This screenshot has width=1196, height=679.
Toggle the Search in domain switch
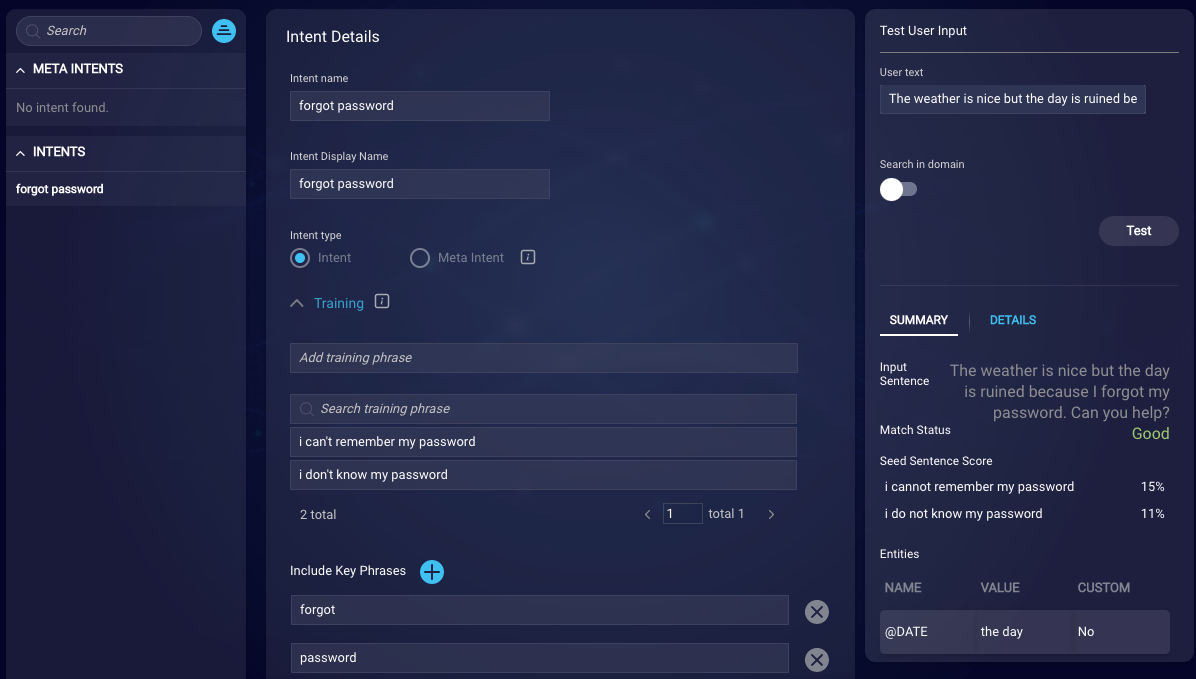click(898, 189)
